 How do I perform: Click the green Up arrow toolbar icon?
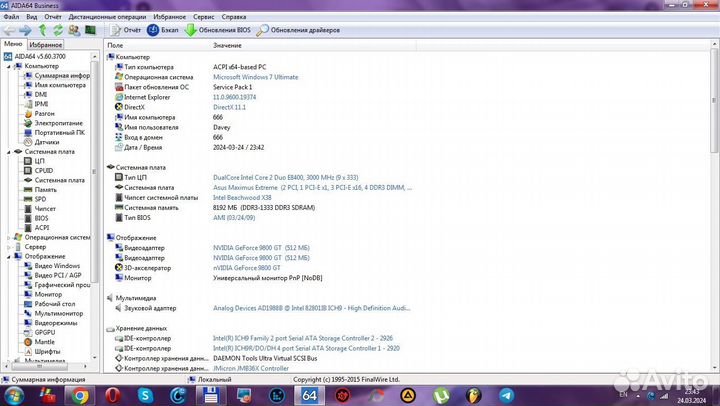tap(42, 30)
